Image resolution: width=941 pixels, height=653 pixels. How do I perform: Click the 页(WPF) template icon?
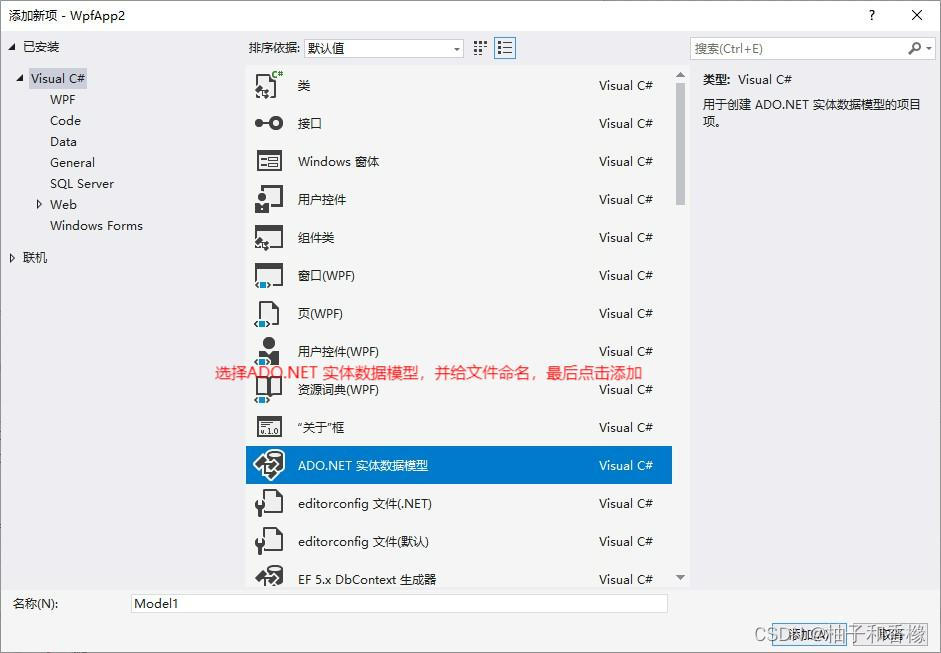(x=267, y=313)
